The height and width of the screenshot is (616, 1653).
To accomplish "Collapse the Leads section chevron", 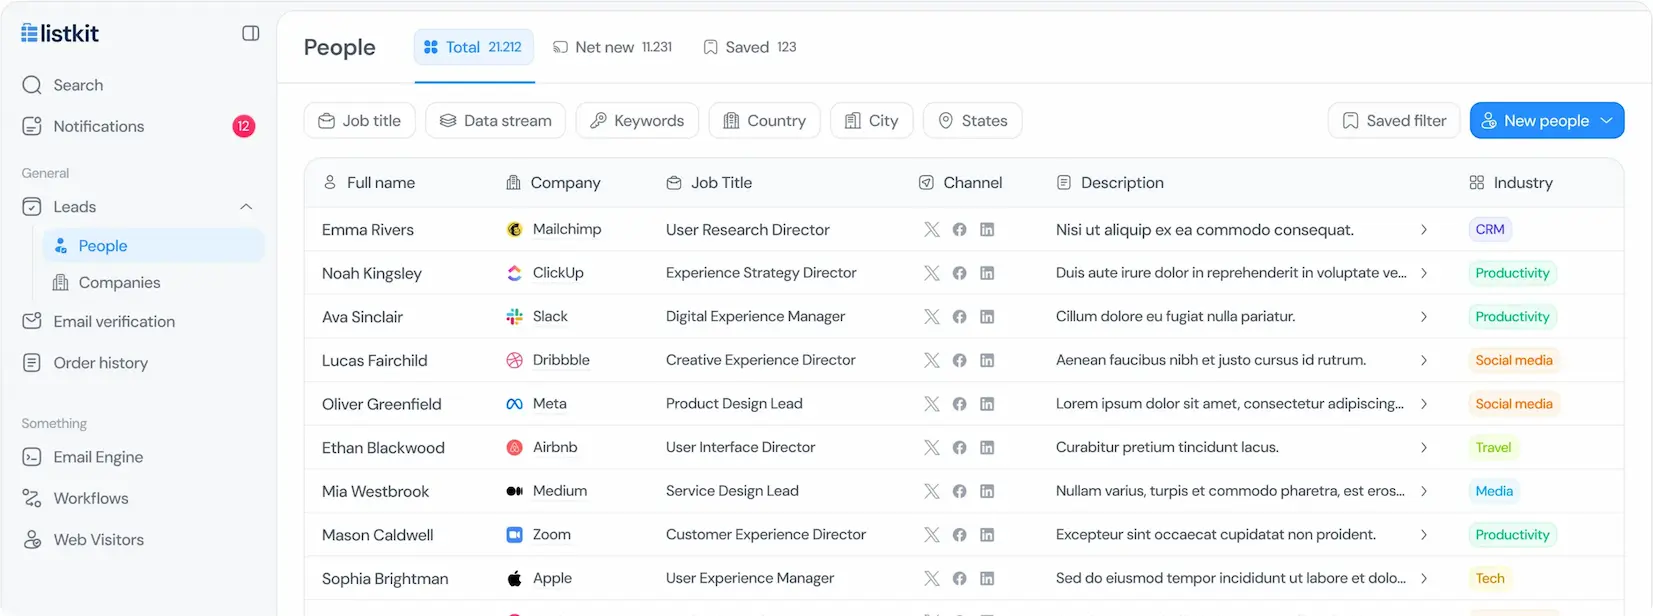I will pyautogui.click(x=246, y=207).
